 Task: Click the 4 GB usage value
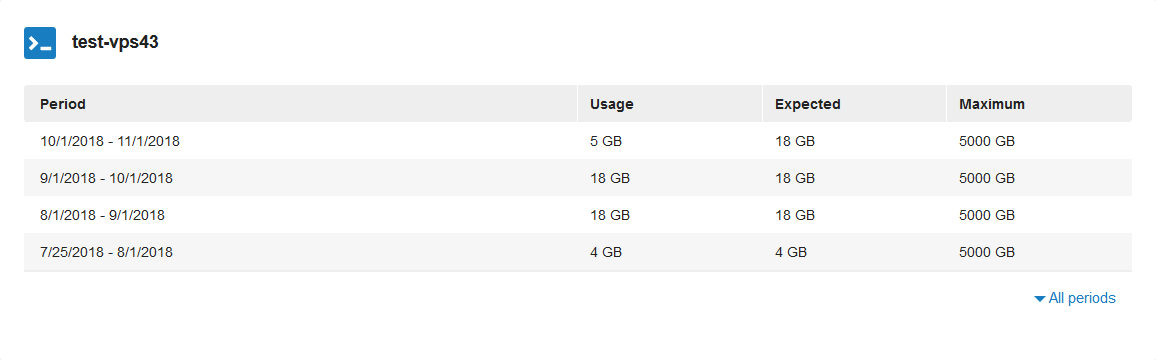tap(606, 252)
